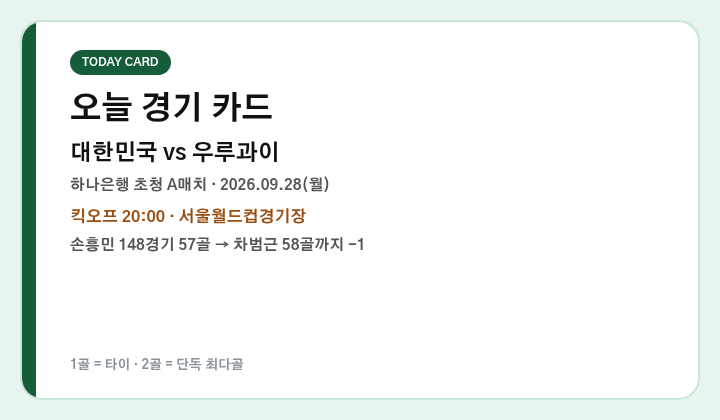The width and height of the screenshot is (720, 420).
Task: Click the arrow → symbol in stat line
Action: pos(222,245)
